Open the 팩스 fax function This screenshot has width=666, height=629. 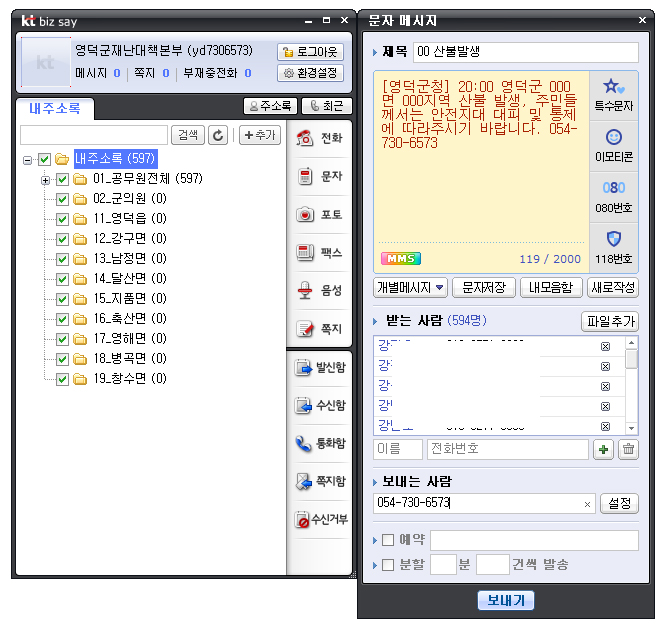pyautogui.click(x=319, y=252)
